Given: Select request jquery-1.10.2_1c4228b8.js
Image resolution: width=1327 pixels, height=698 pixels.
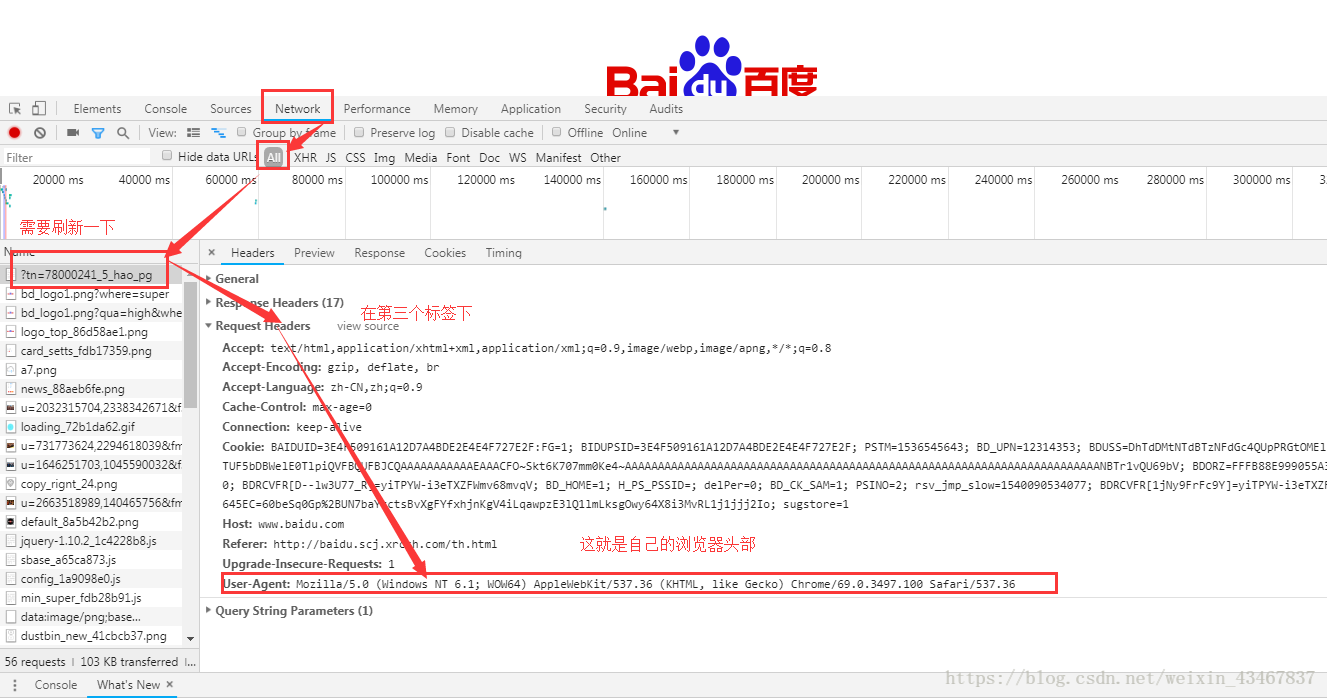Looking at the screenshot, I should (91, 541).
